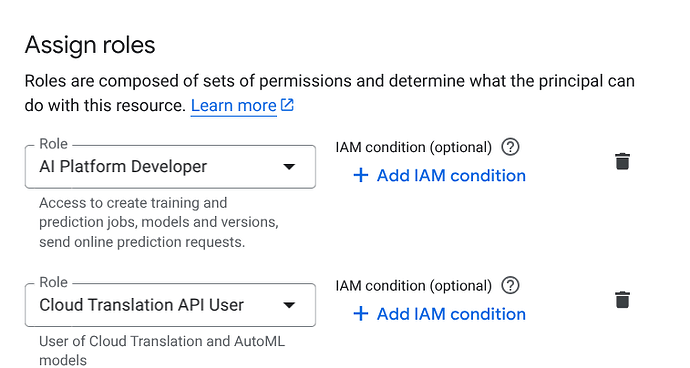Viewport: 690px width, 368px height.
Task: Click the second 'IAM condition (optional)' label
Action: click(x=414, y=286)
